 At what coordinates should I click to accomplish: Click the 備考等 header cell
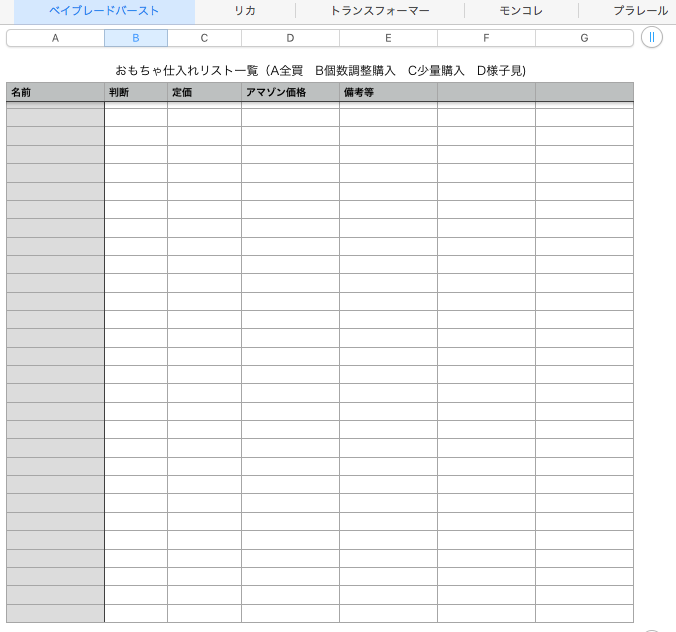388,92
